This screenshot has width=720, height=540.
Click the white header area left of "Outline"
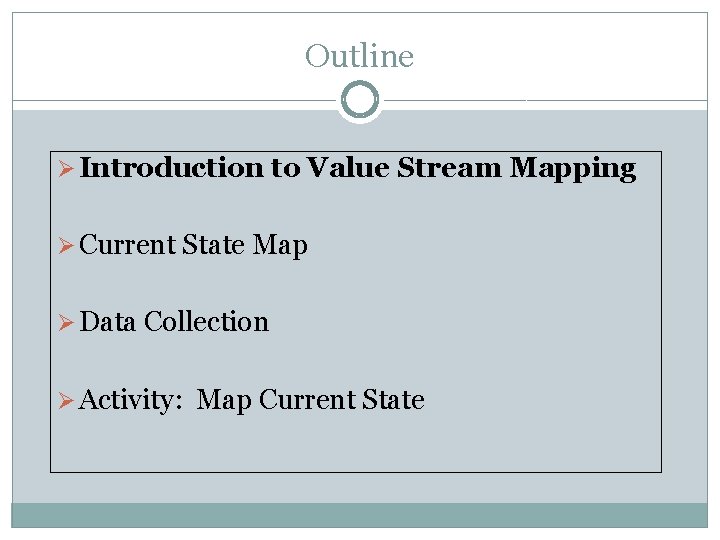pos(150,56)
